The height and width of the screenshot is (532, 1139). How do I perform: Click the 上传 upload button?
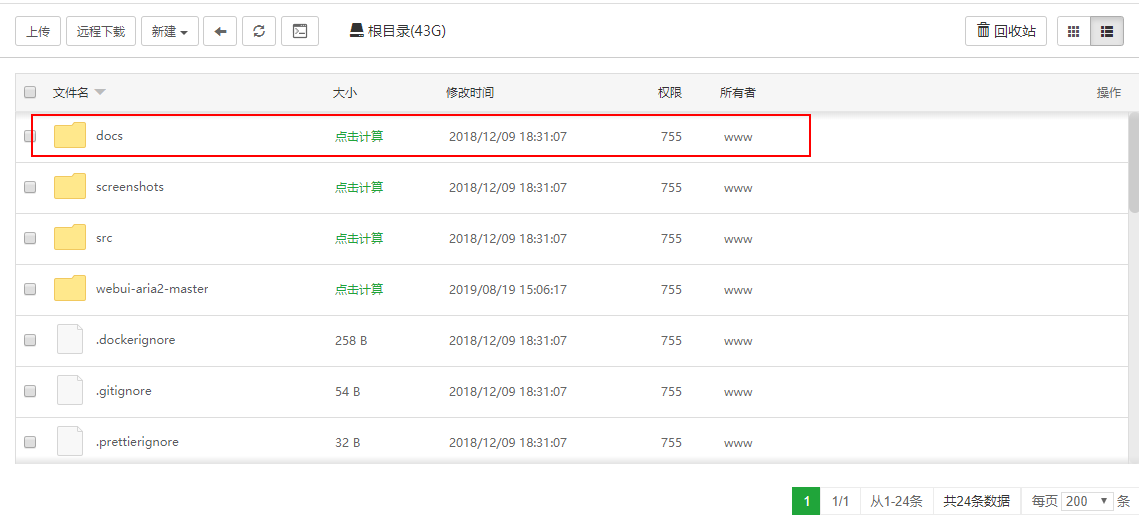point(38,31)
